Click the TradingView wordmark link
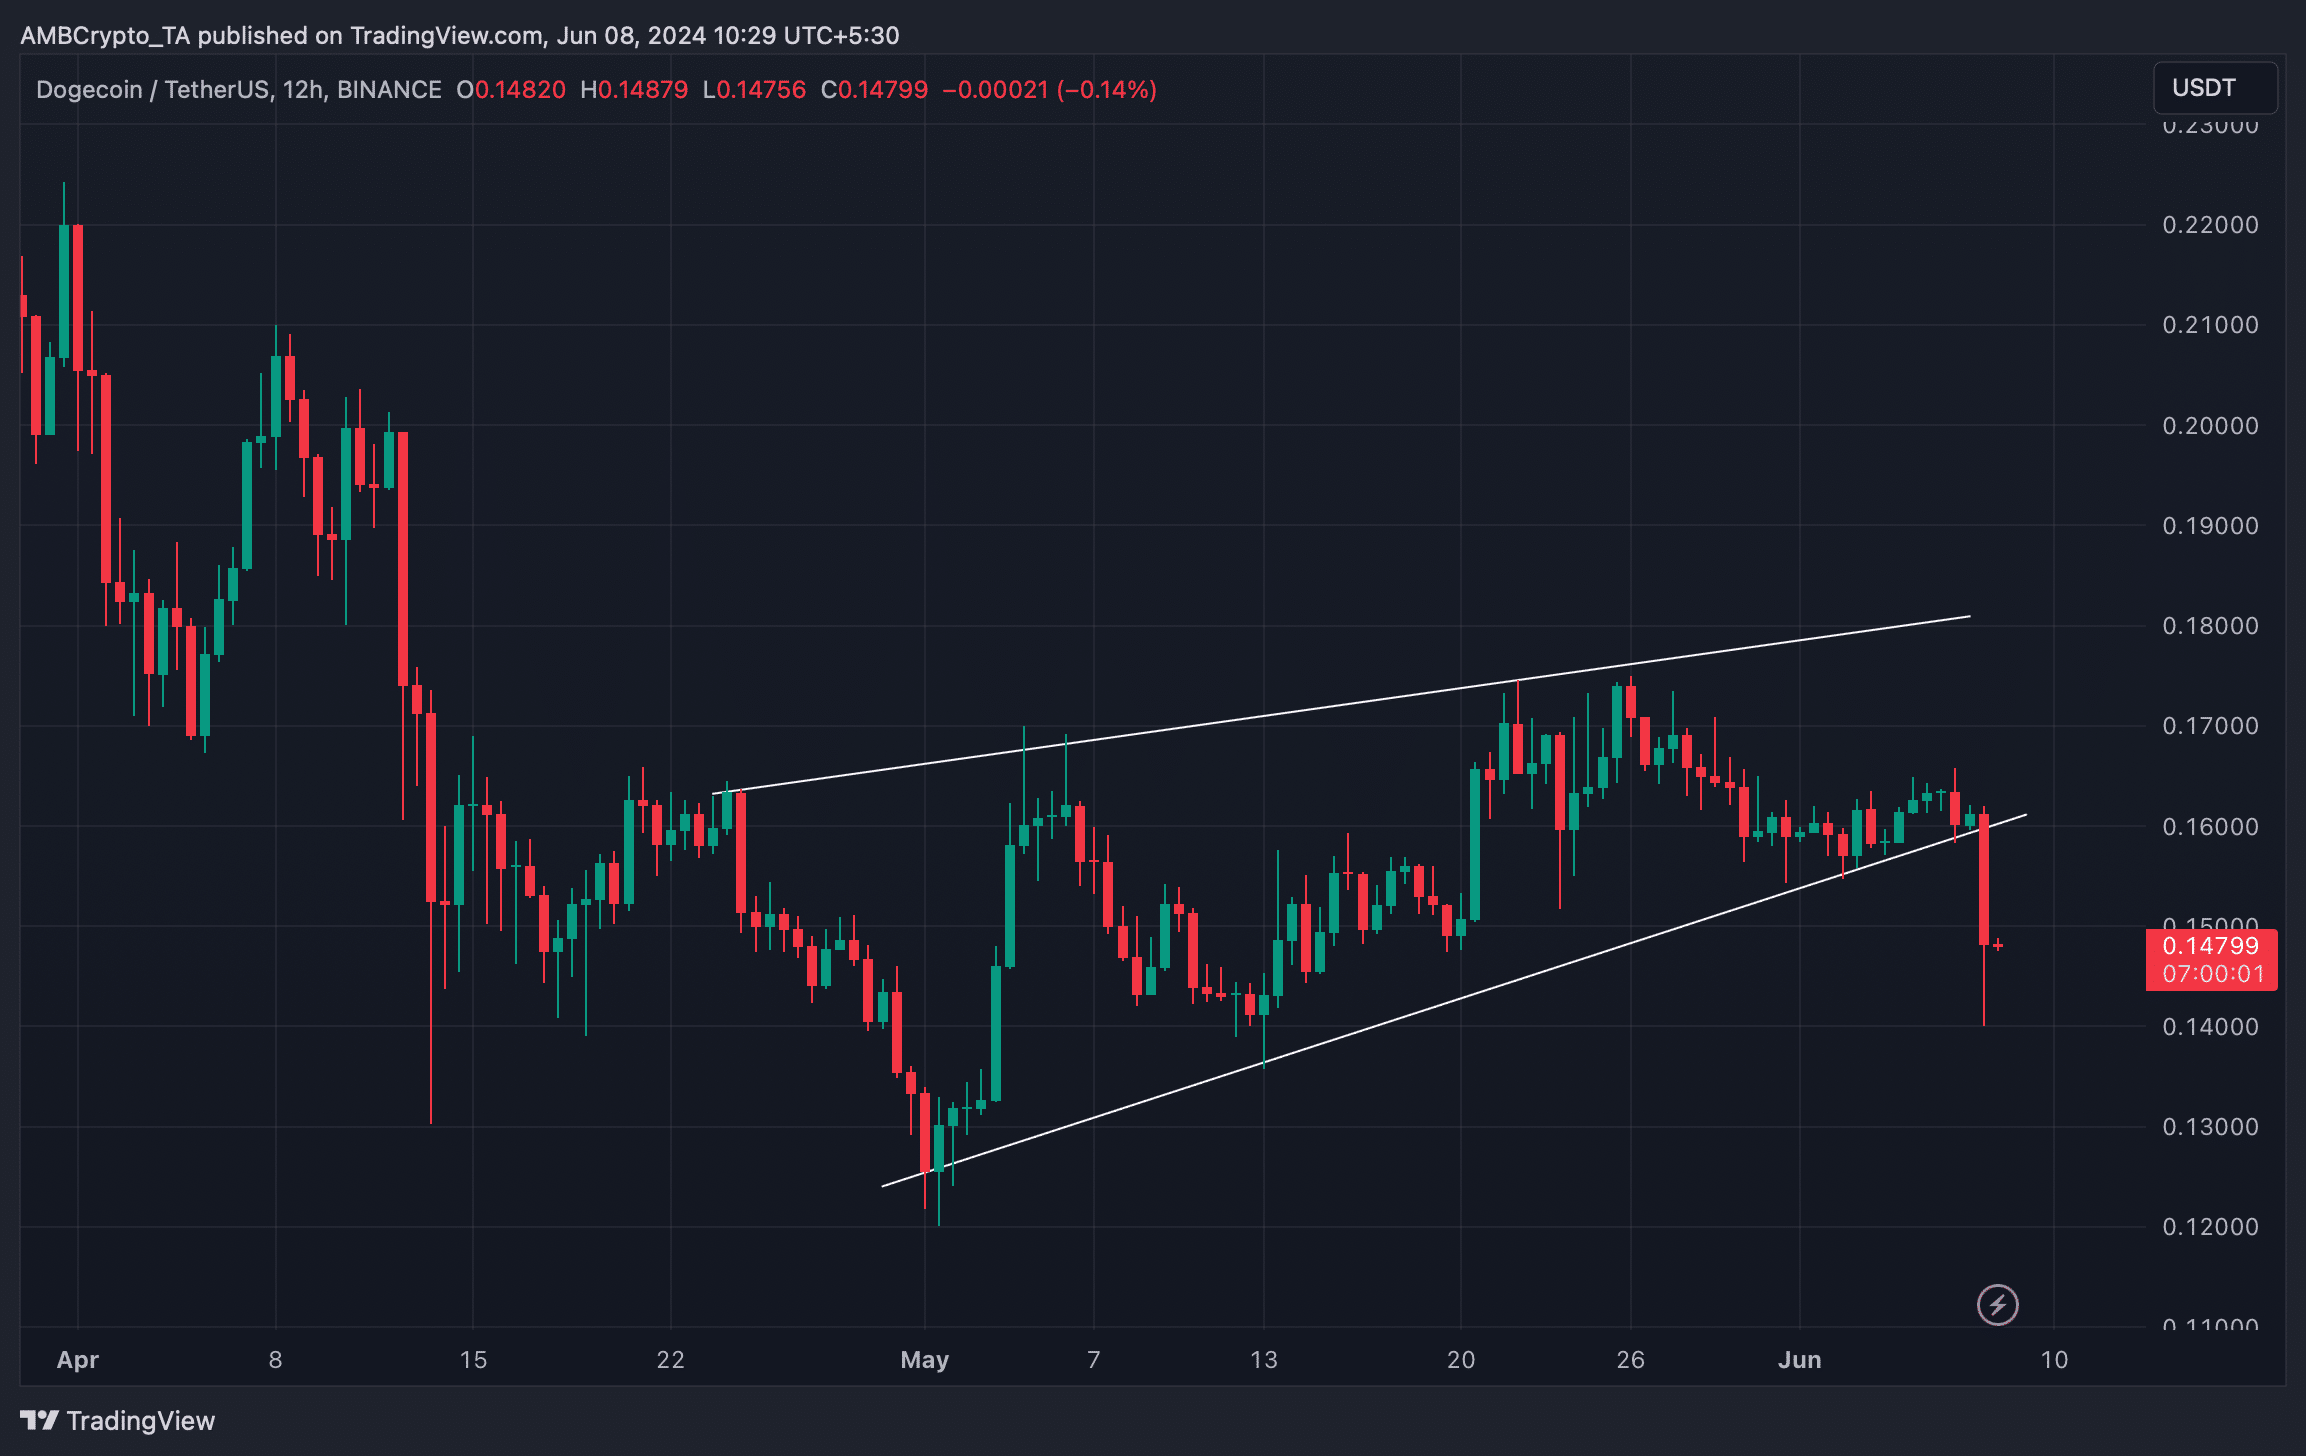The height and width of the screenshot is (1456, 2306). click(140, 1421)
